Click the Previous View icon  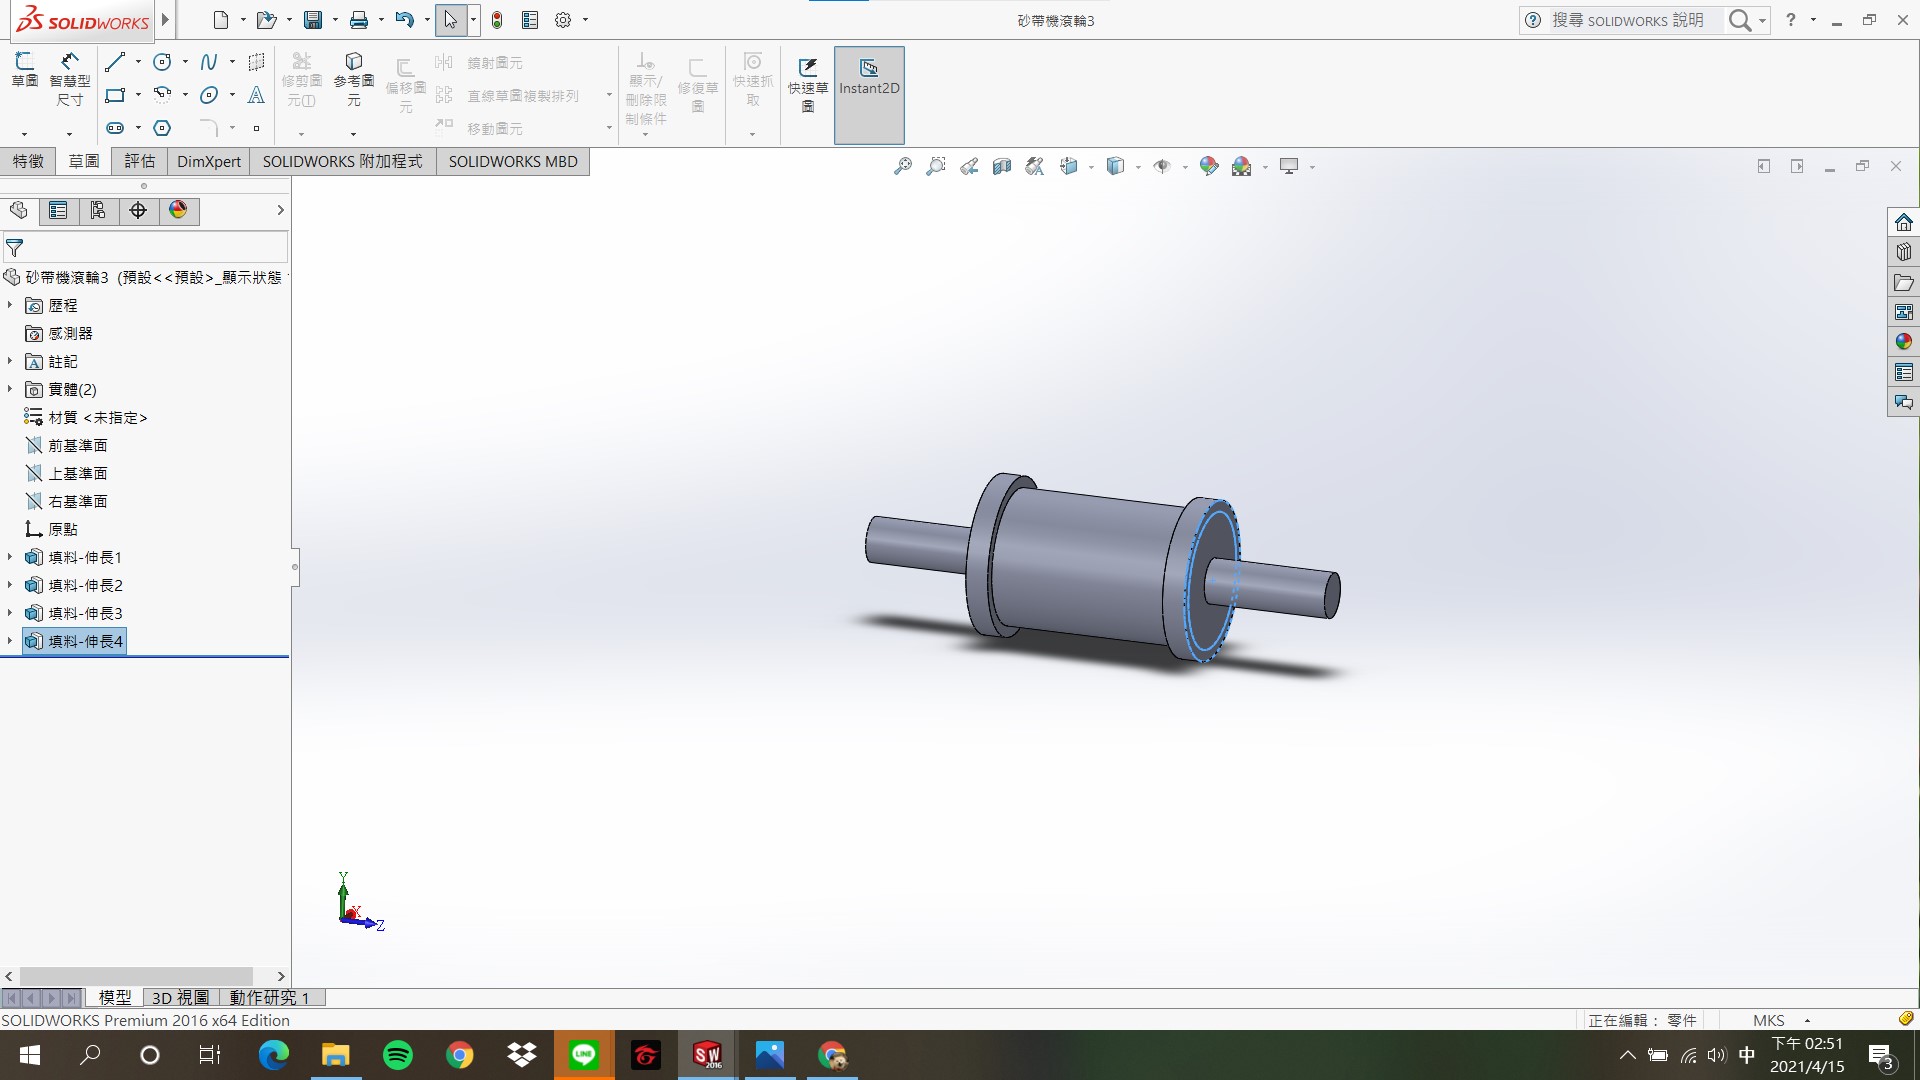[969, 166]
